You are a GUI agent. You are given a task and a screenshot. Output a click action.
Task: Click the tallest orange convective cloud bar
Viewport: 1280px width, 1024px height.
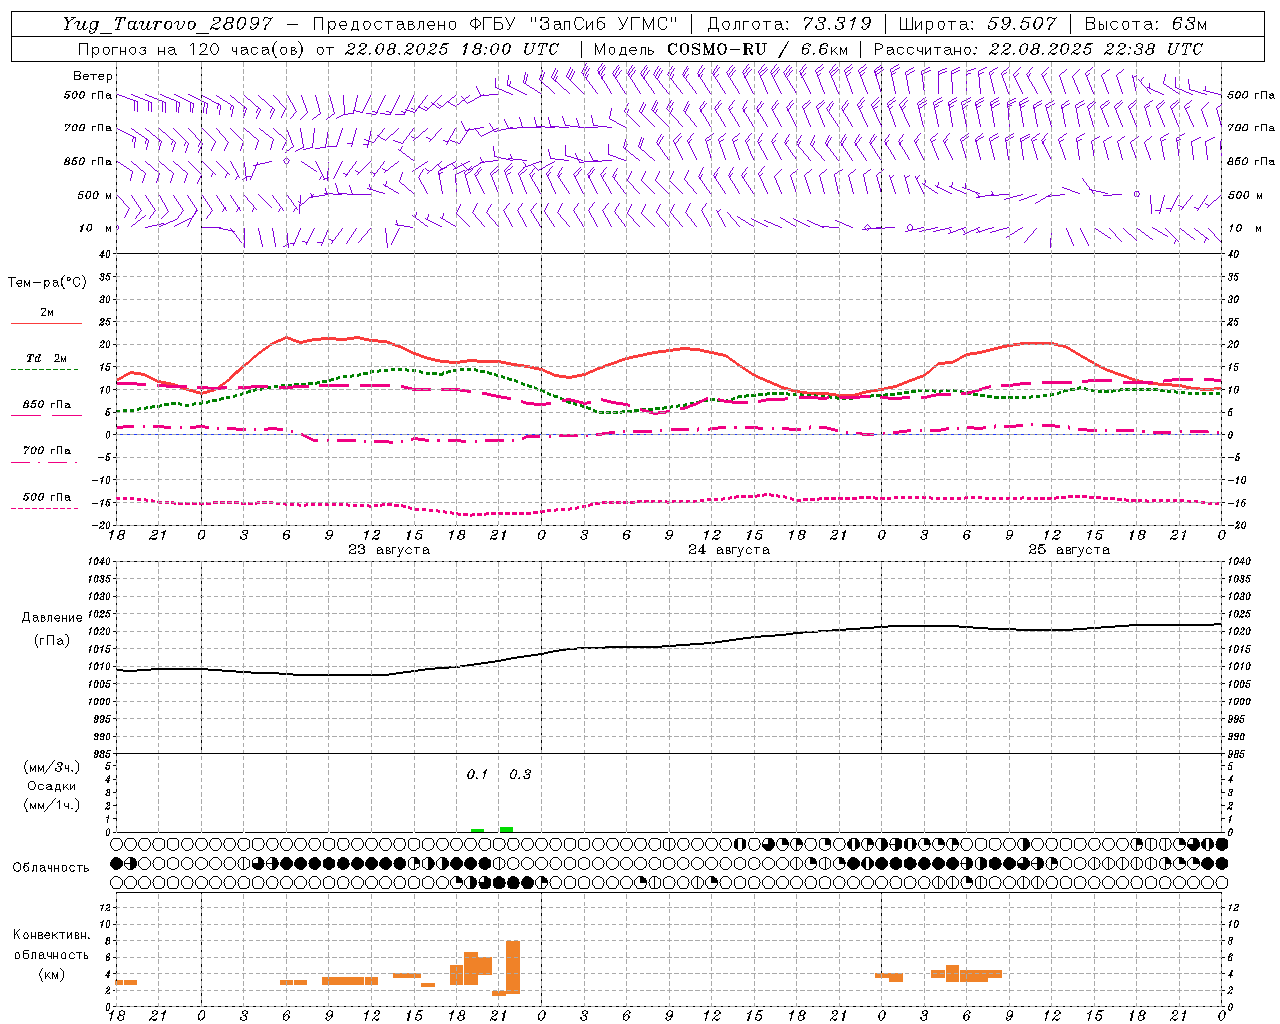pos(513,967)
